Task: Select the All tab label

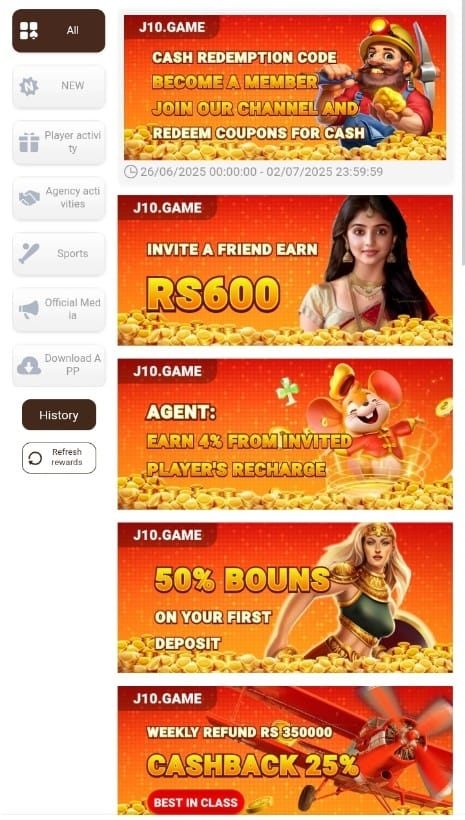Action: [x=73, y=30]
